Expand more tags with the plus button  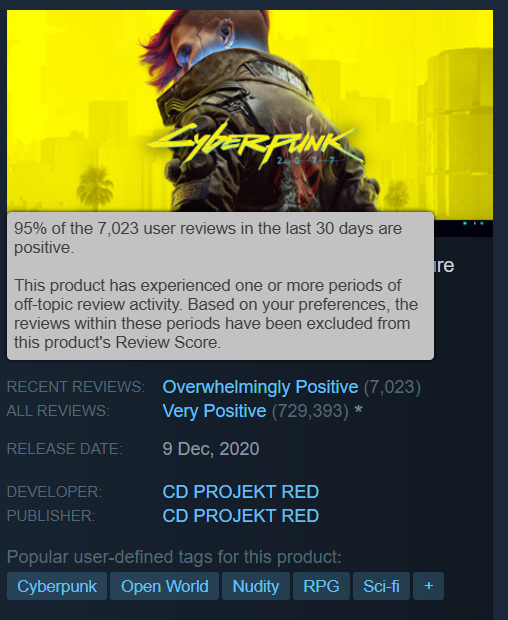coord(428,586)
